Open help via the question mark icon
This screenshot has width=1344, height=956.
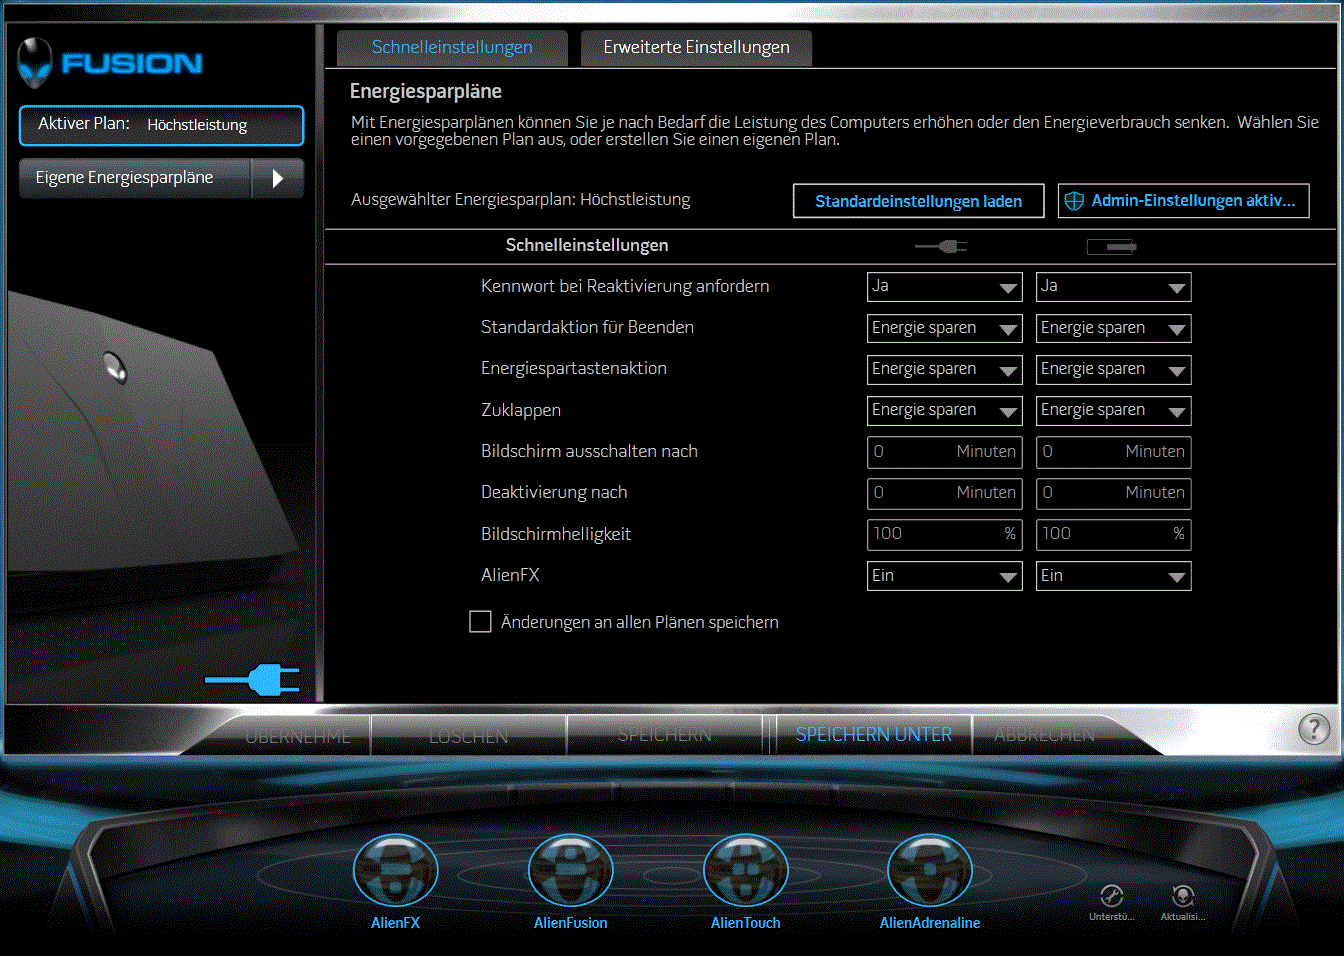pos(1314,729)
